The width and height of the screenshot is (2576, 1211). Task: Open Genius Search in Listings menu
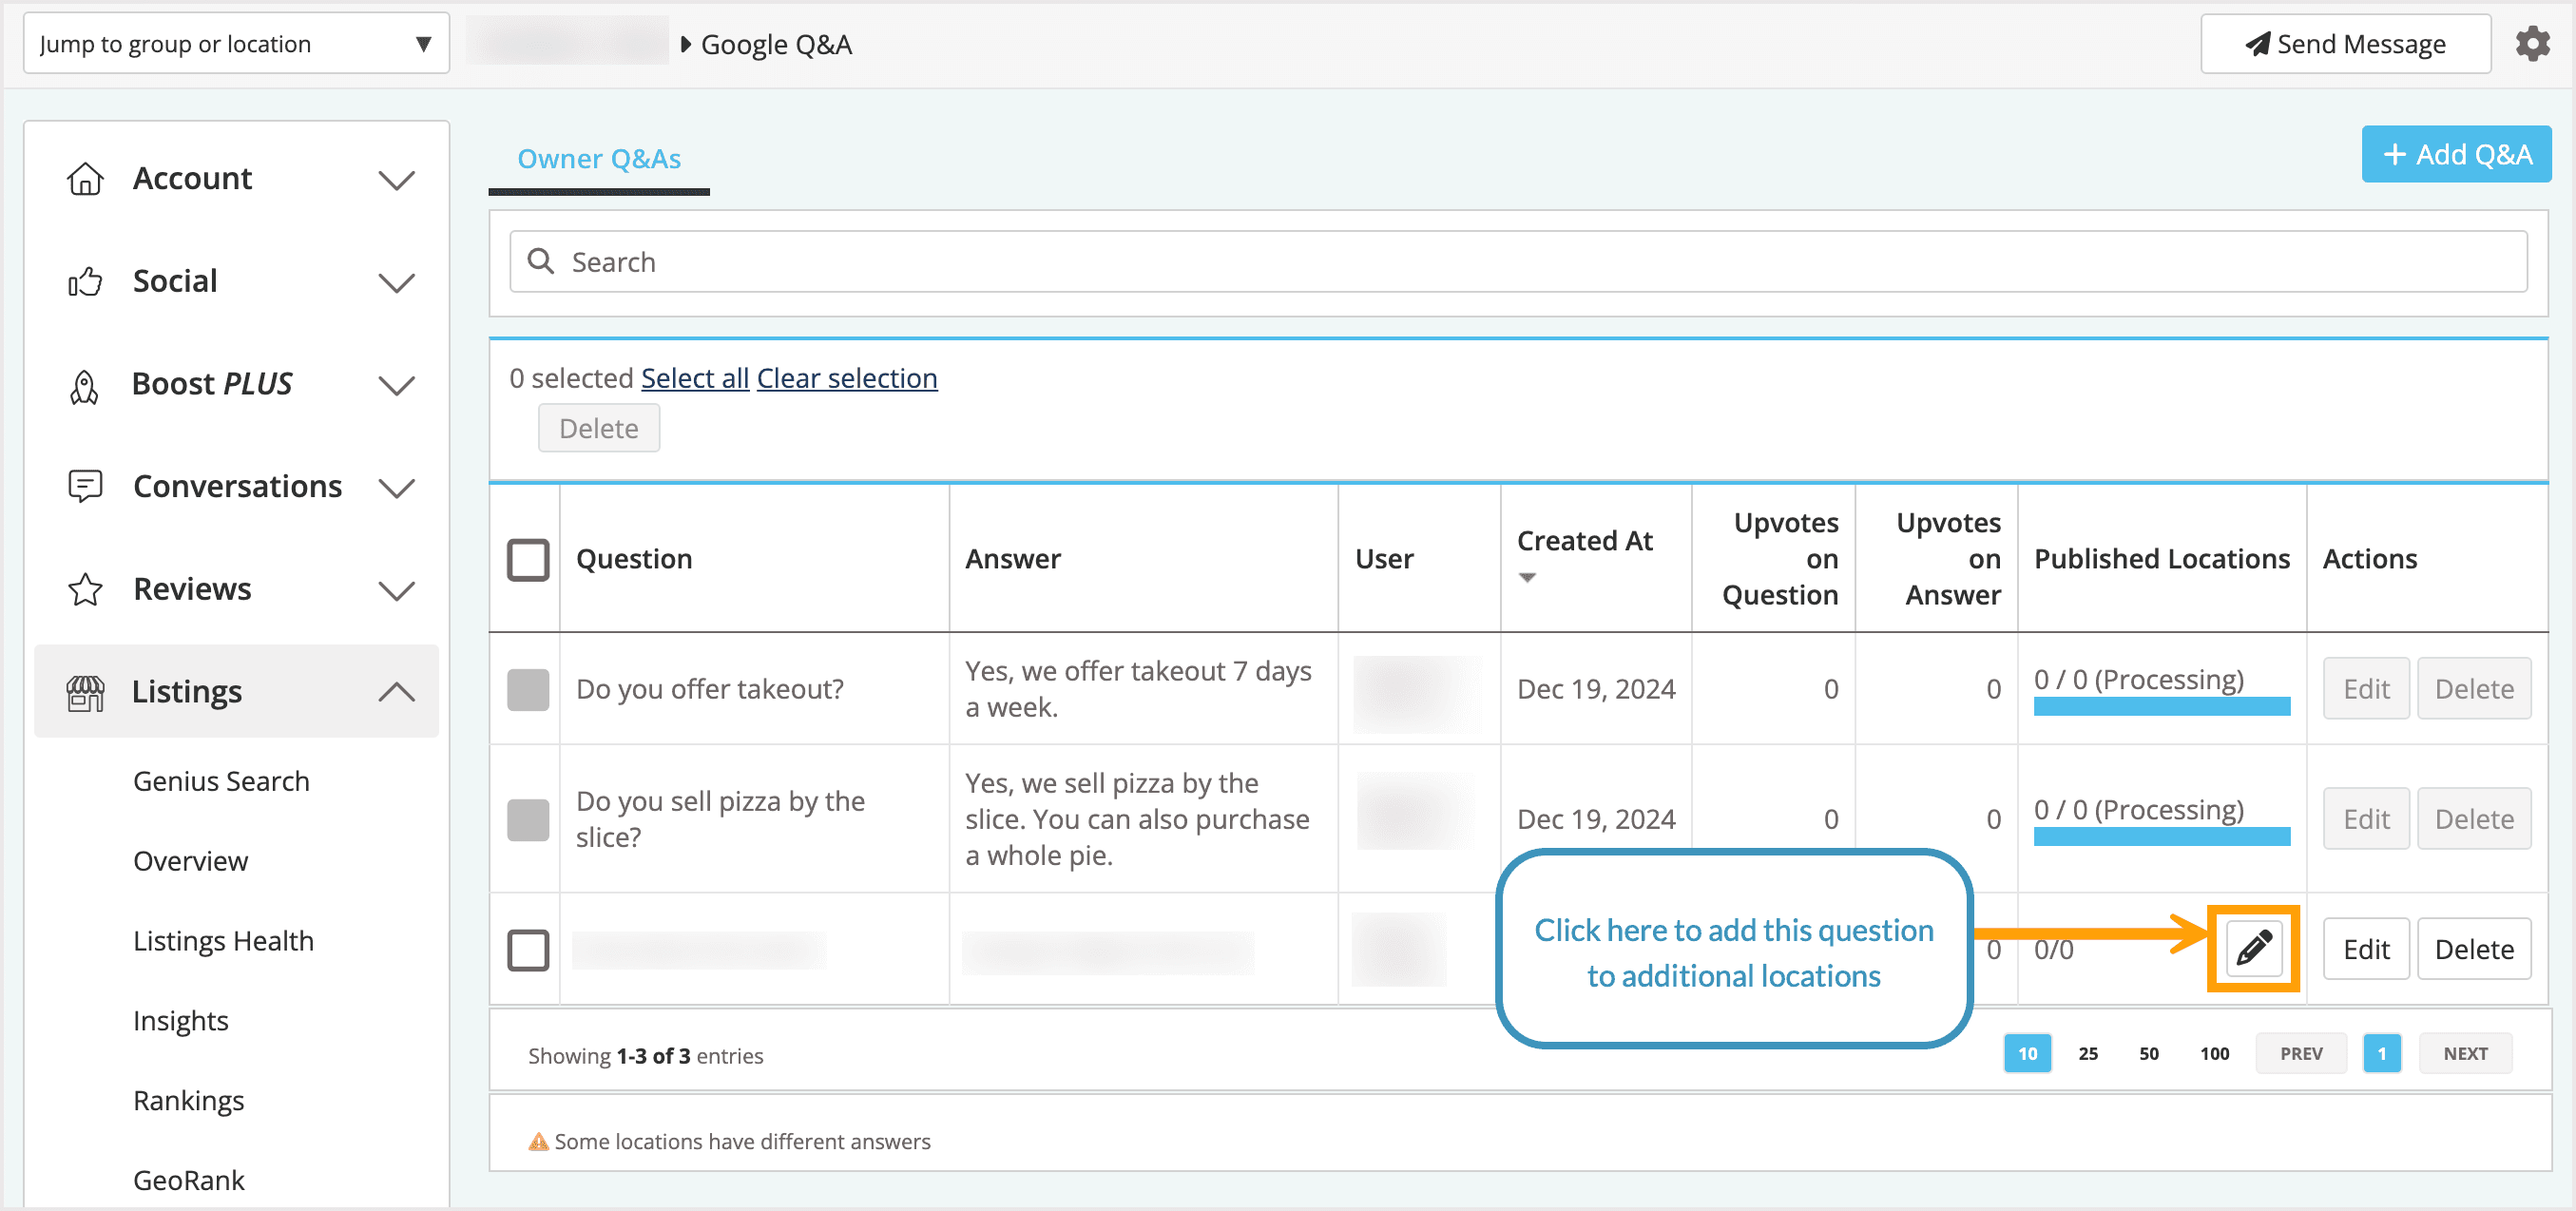pos(221,781)
